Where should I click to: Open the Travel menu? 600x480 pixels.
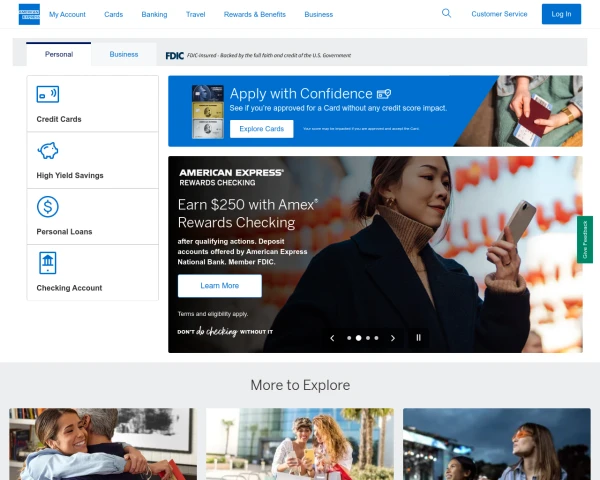[x=196, y=15]
